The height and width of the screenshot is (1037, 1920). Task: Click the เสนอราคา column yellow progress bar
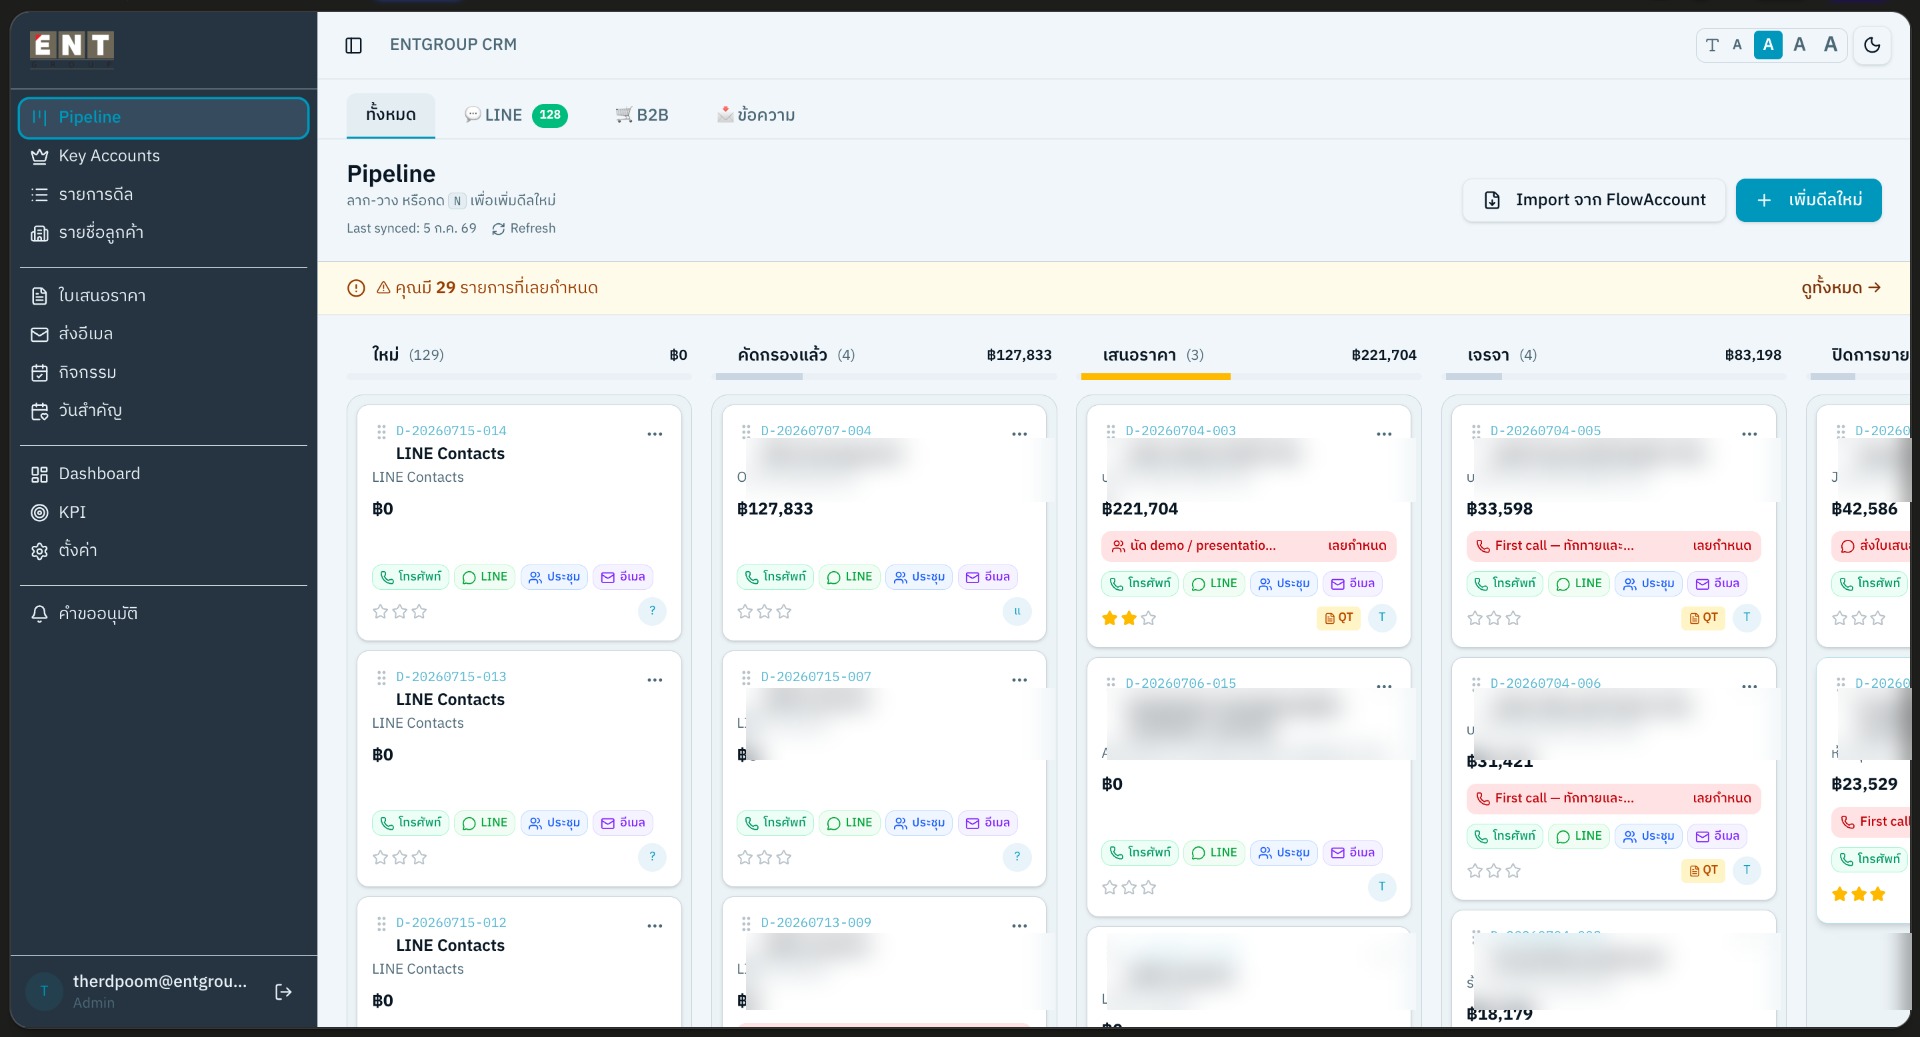point(1156,376)
